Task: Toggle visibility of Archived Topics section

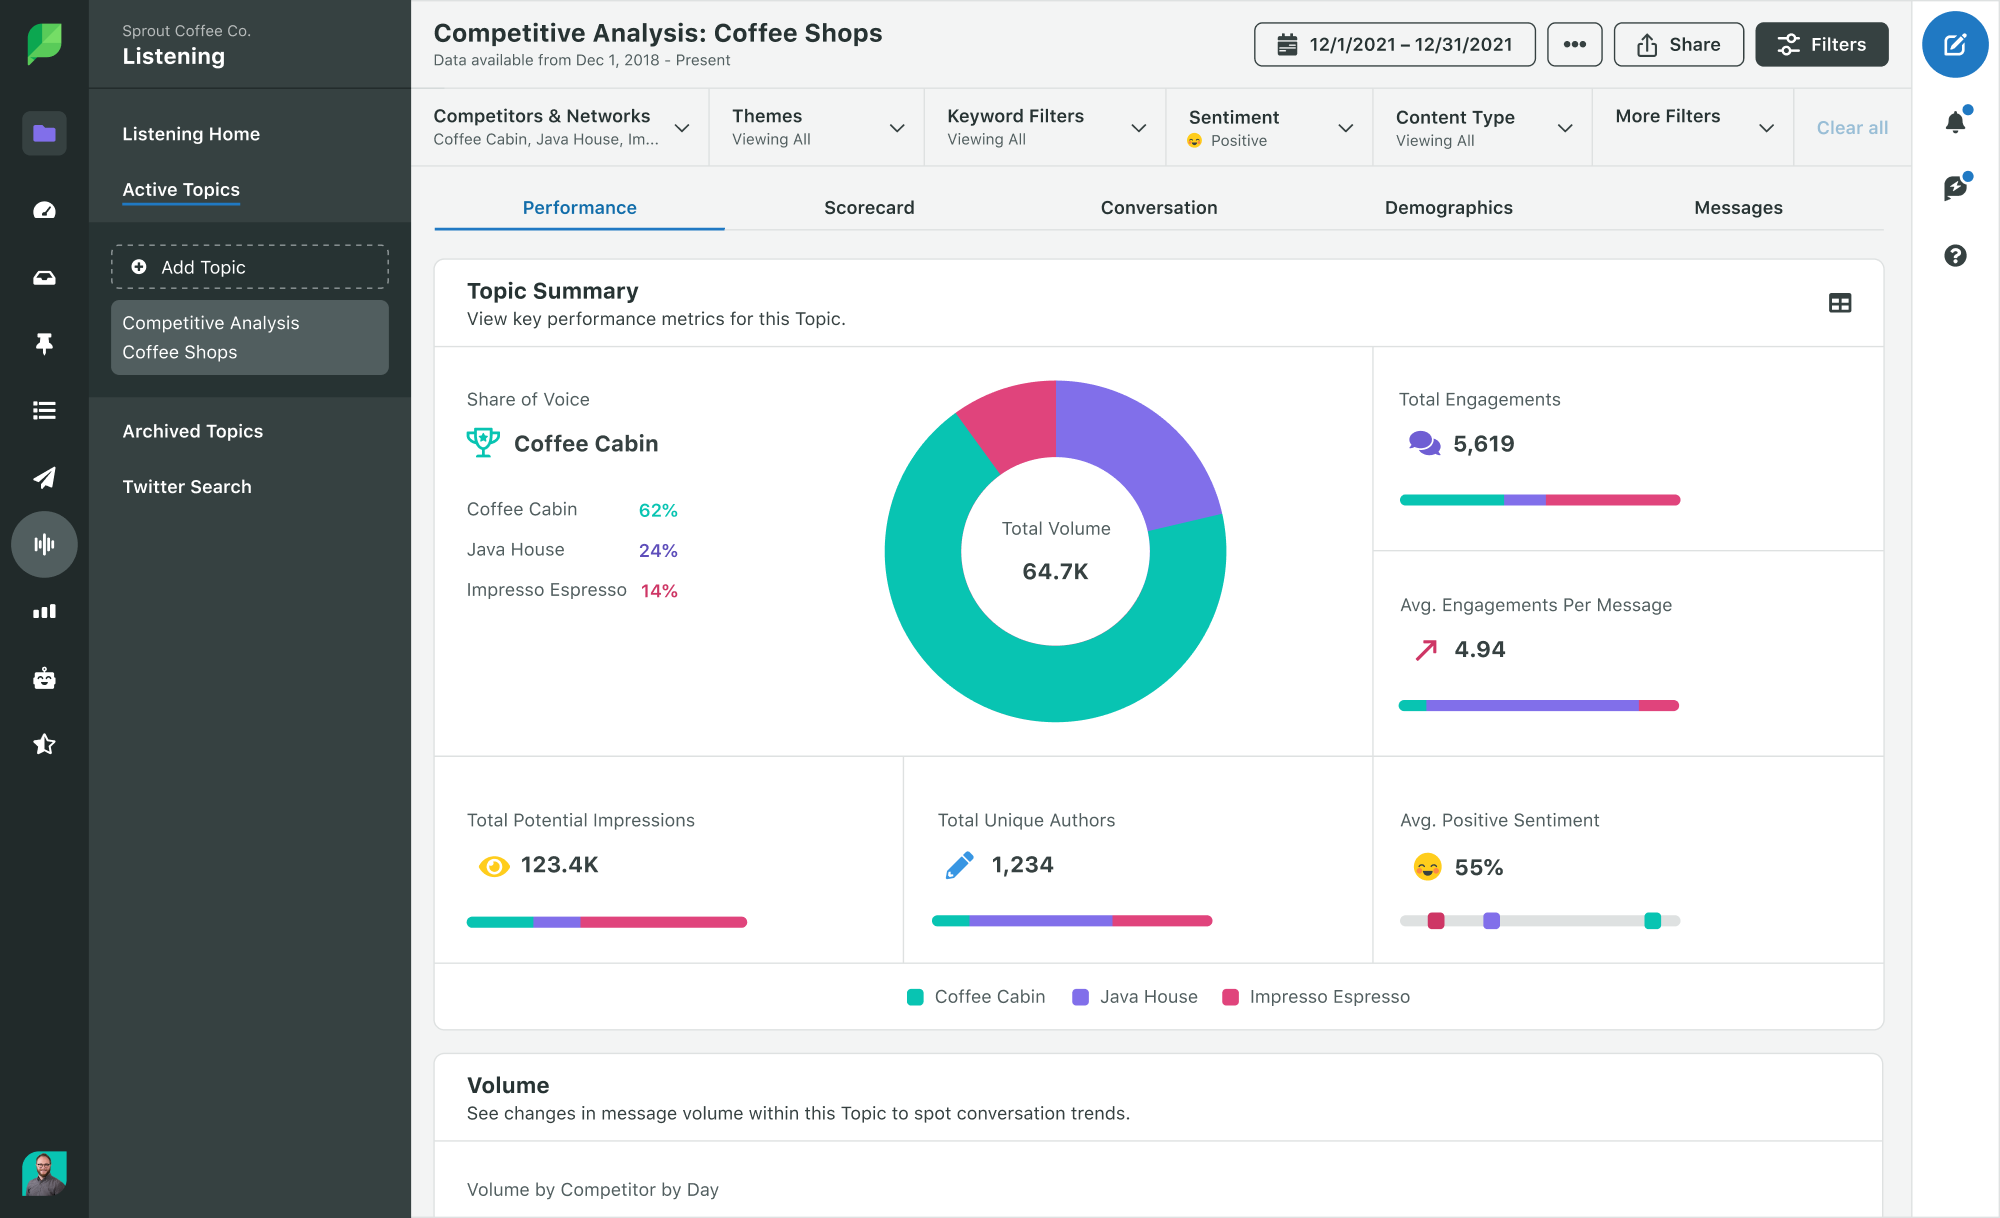Action: point(193,430)
